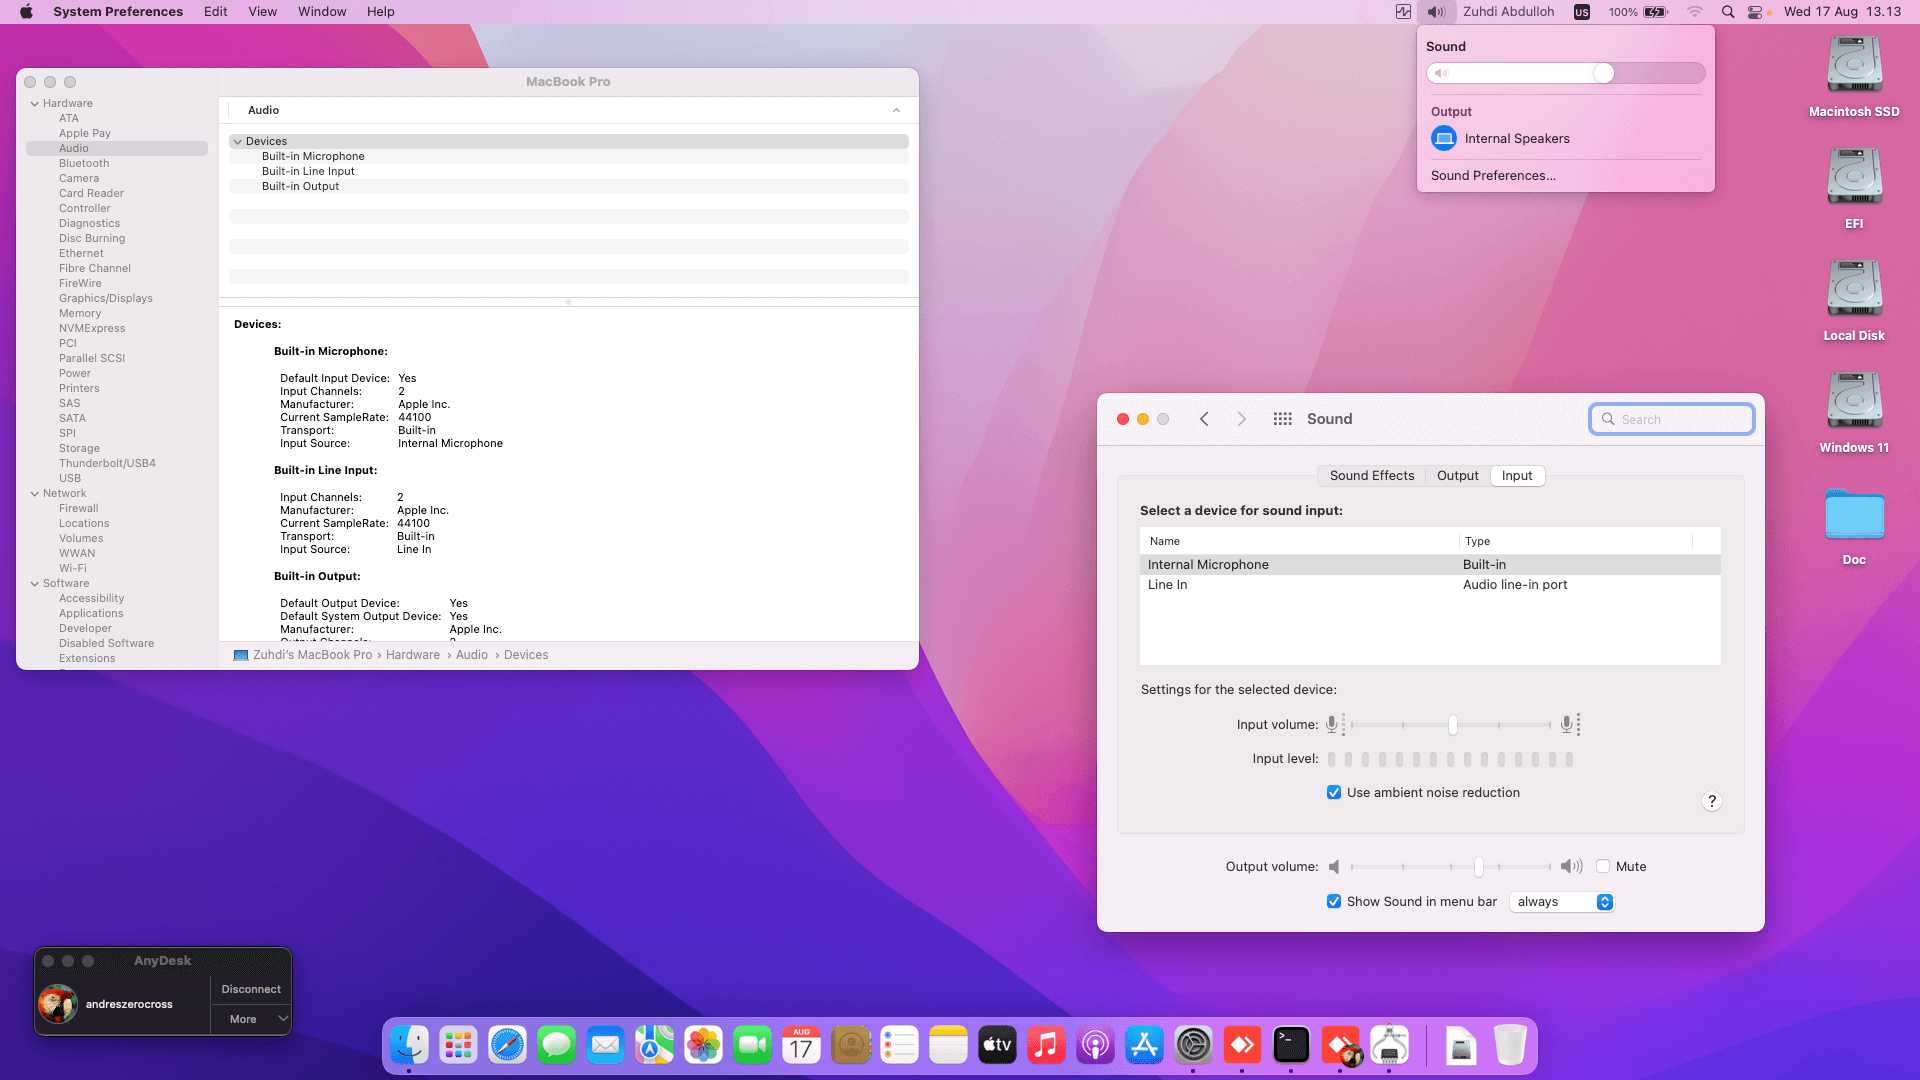Open Terminal from the dock

point(1291,1046)
